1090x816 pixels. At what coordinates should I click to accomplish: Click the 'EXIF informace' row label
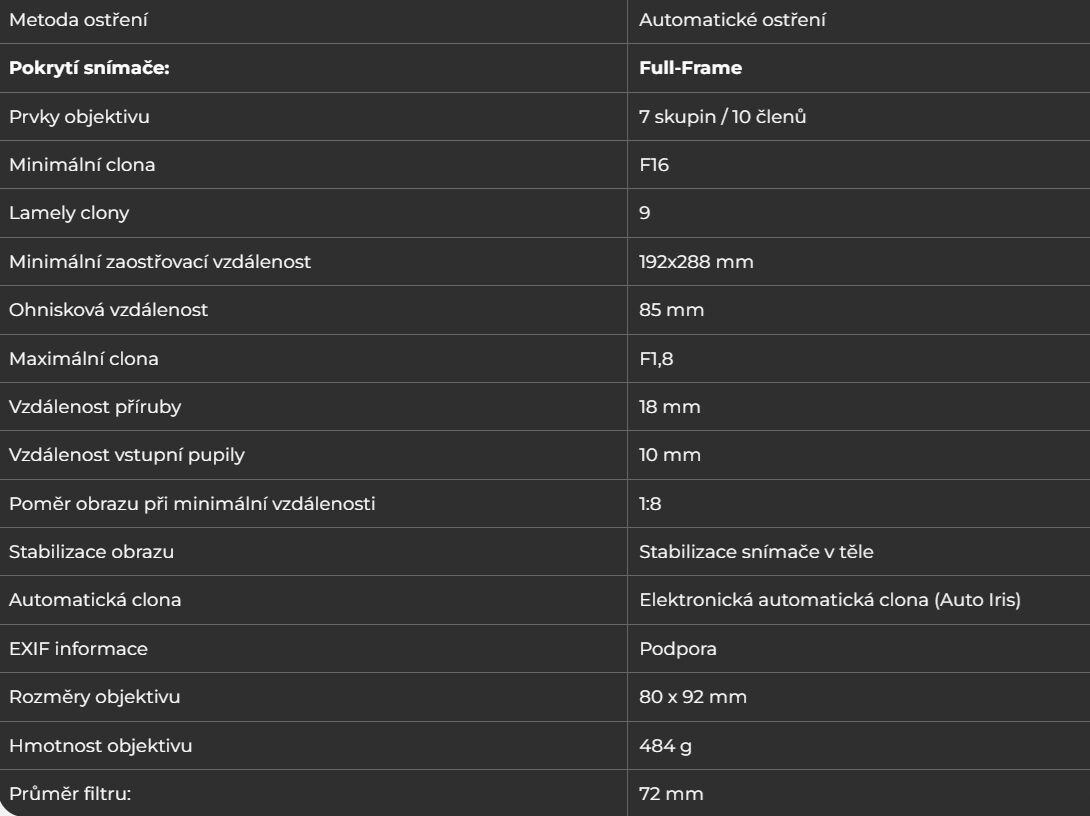pyautogui.click(x=79, y=649)
